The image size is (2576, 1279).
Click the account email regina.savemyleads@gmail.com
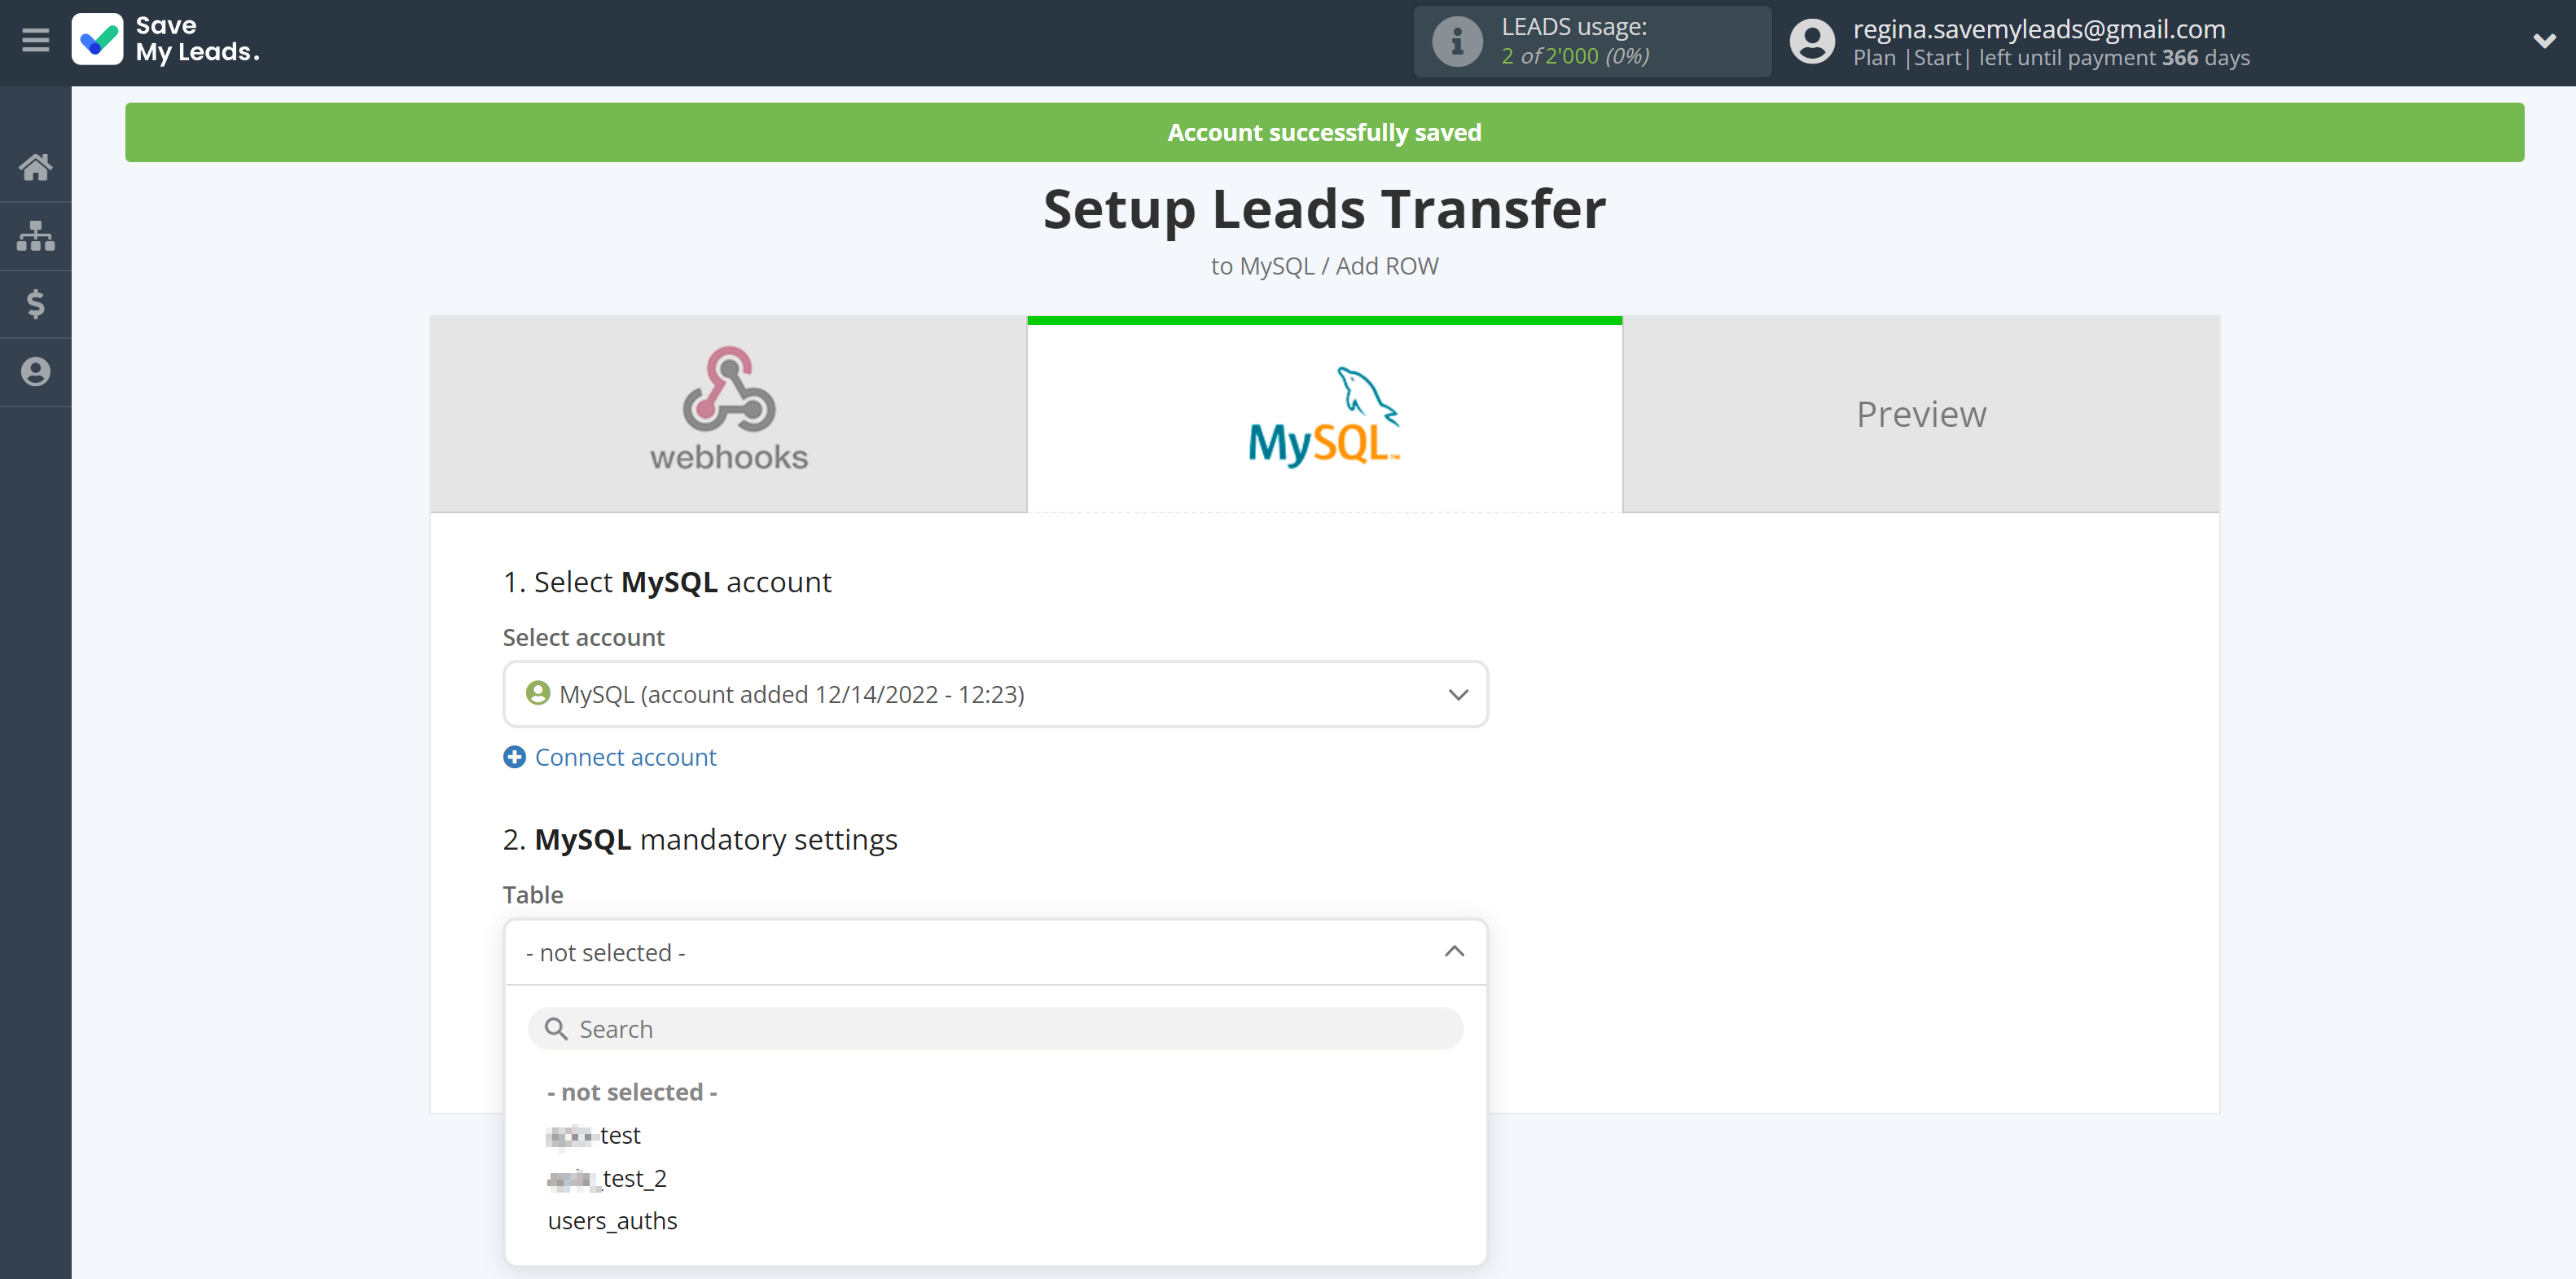tap(2039, 29)
